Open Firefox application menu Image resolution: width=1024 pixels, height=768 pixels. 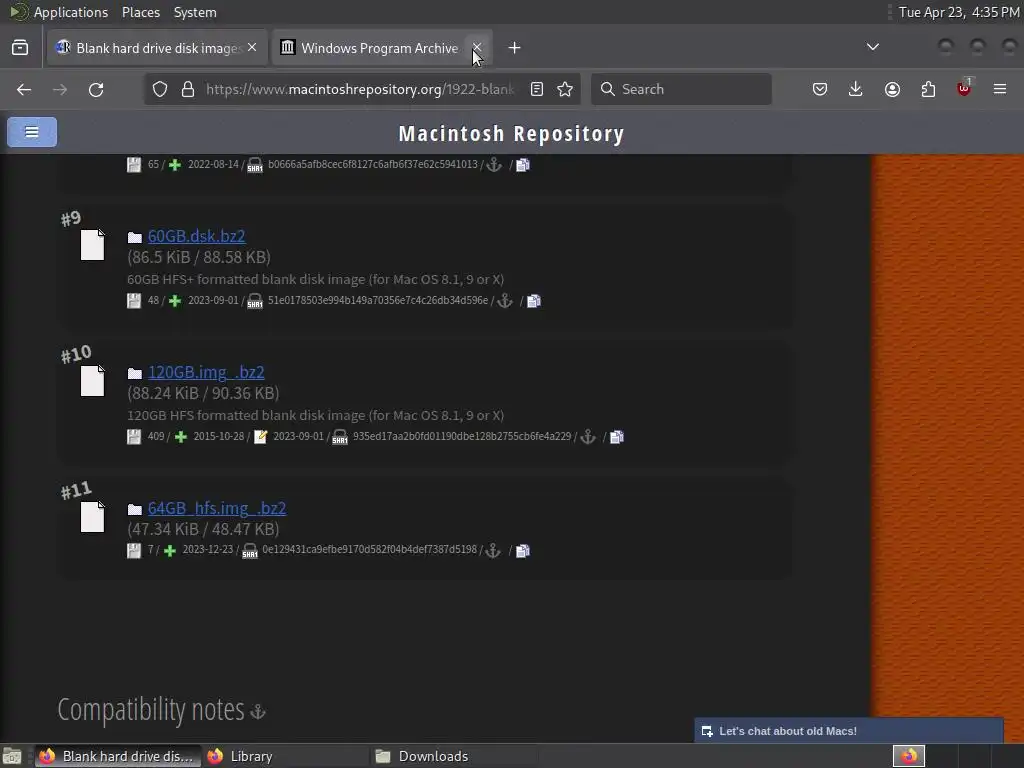click(1000, 89)
